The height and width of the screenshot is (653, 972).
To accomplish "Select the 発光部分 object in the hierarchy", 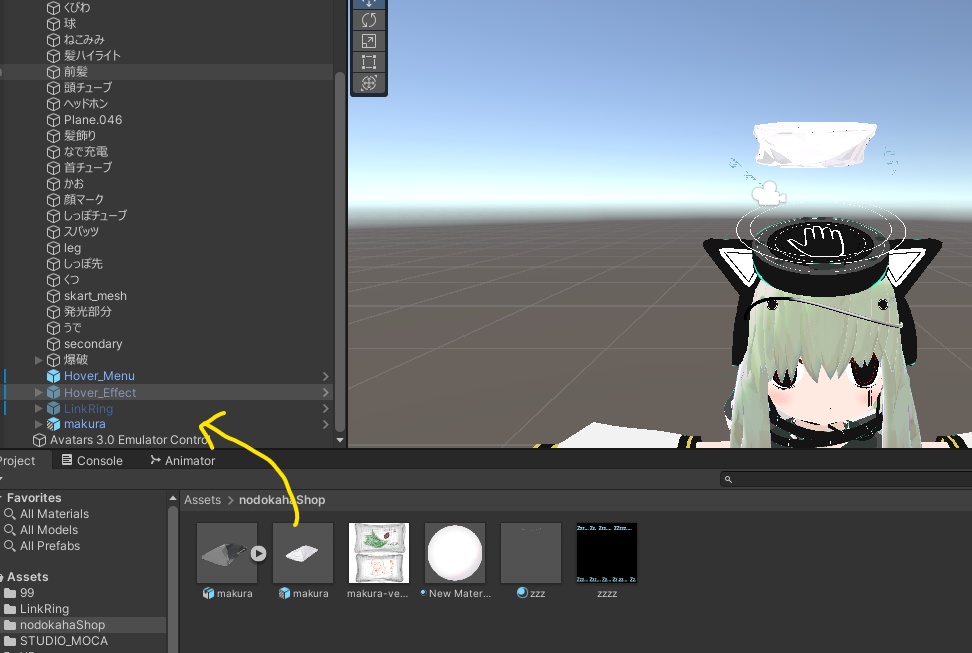I will coord(87,312).
